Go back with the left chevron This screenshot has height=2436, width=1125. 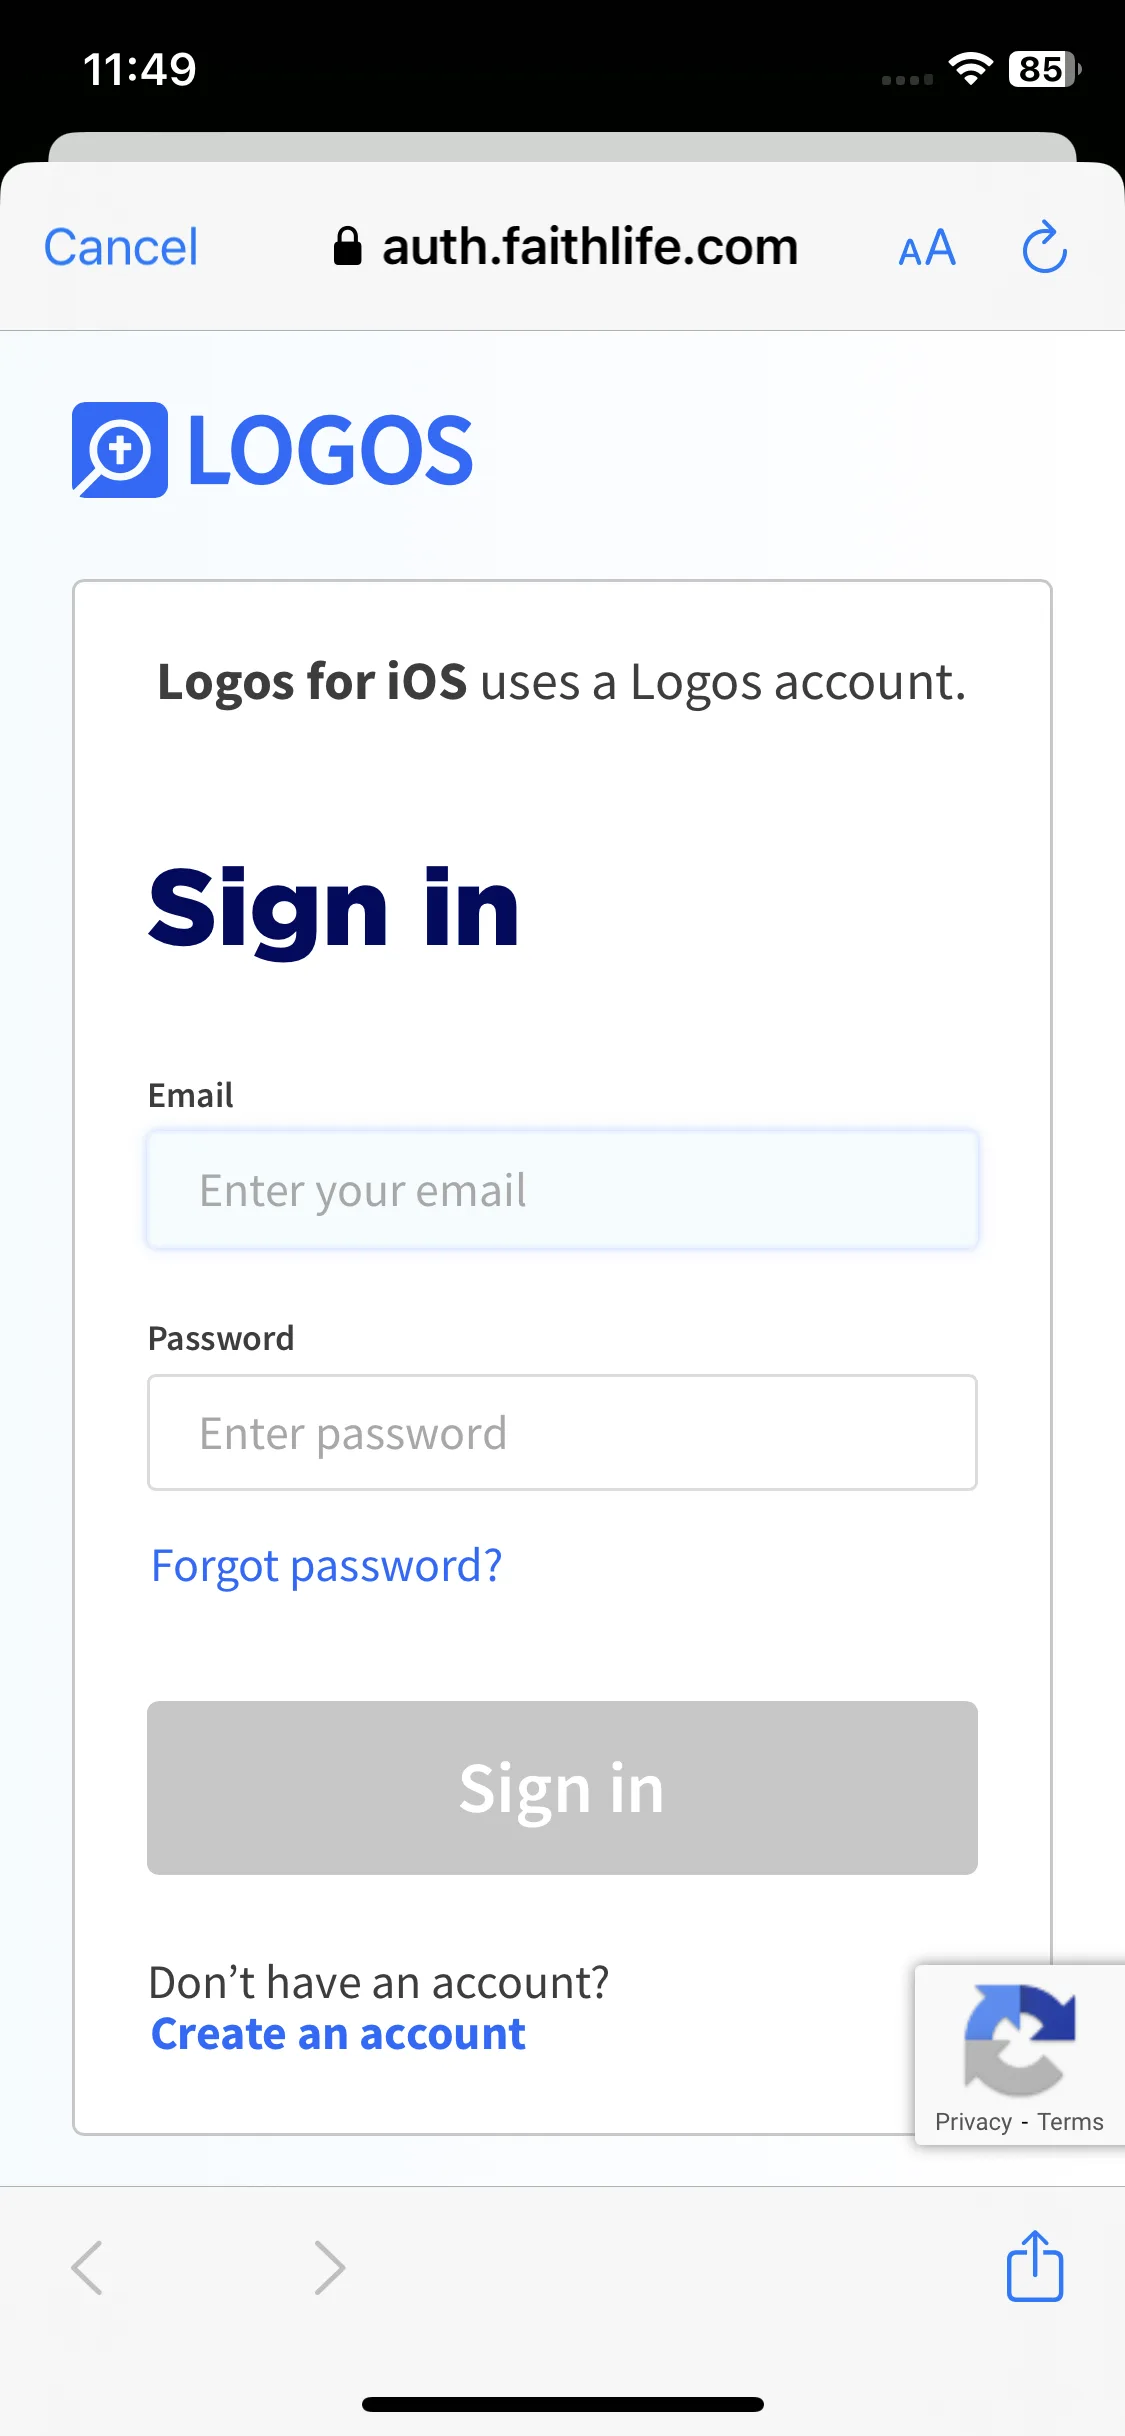tap(87, 2268)
